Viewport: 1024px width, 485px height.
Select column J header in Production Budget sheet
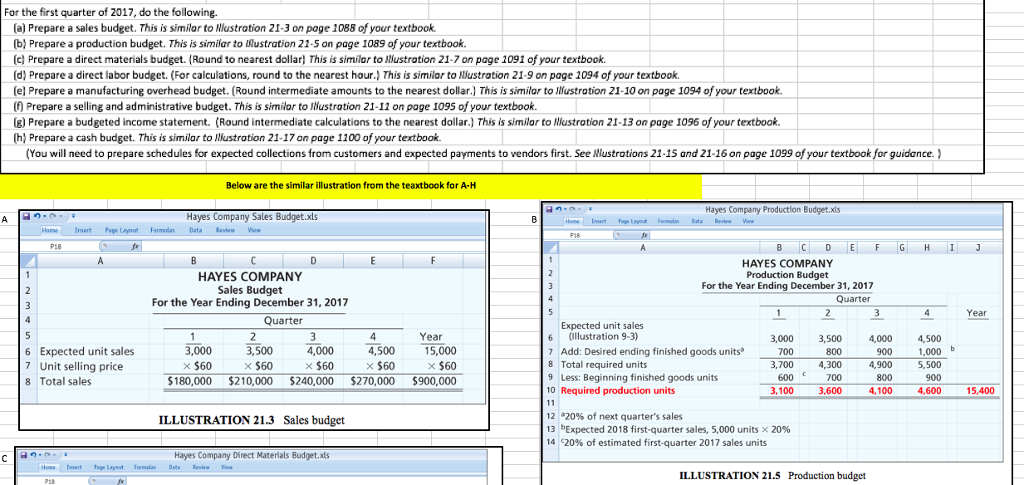[976, 247]
